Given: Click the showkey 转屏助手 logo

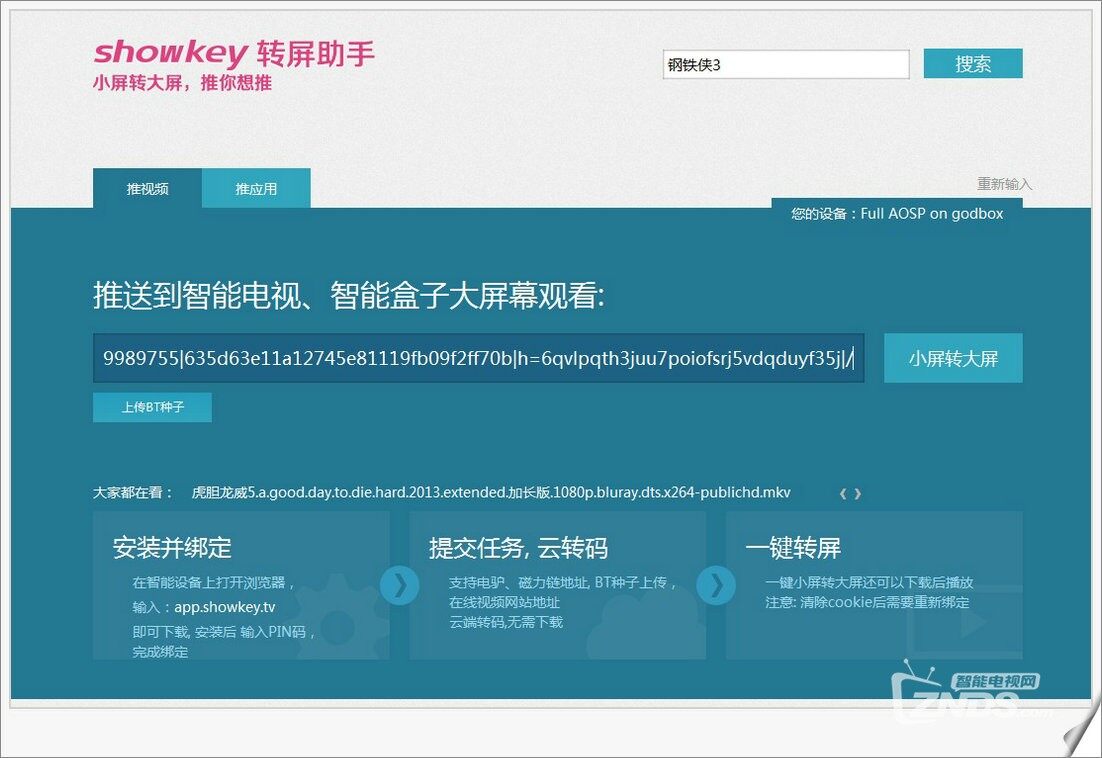Looking at the screenshot, I should (x=234, y=53).
